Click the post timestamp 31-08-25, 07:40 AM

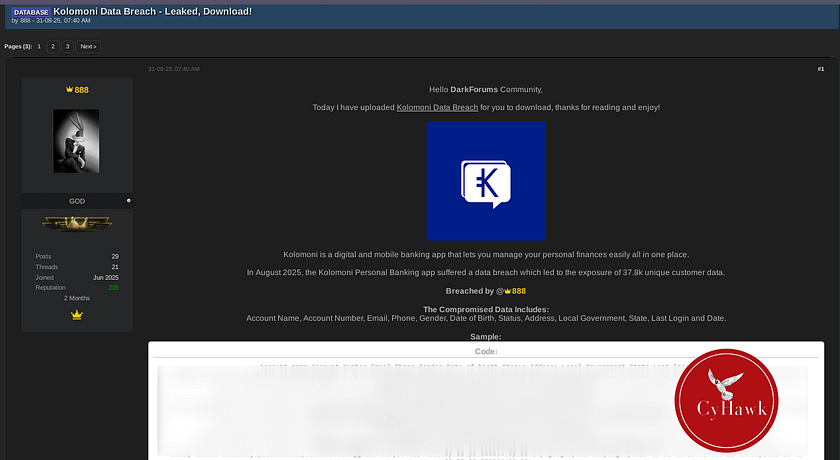tap(174, 69)
